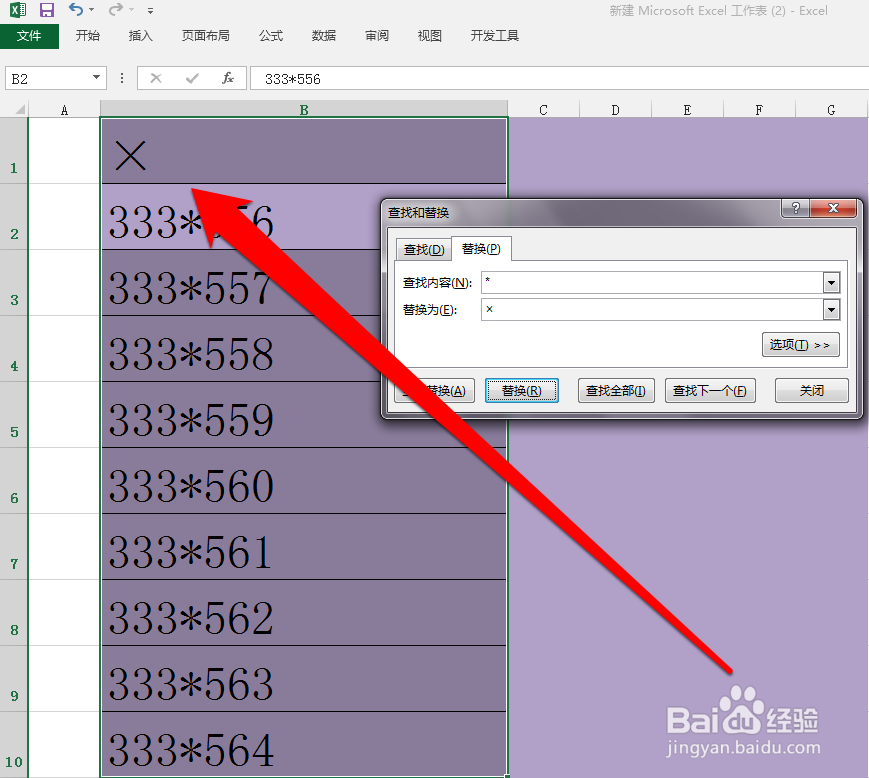Image resolution: width=869 pixels, height=778 pixels.
Task: Click cell containing 333*563
Action: click(304, 678)
